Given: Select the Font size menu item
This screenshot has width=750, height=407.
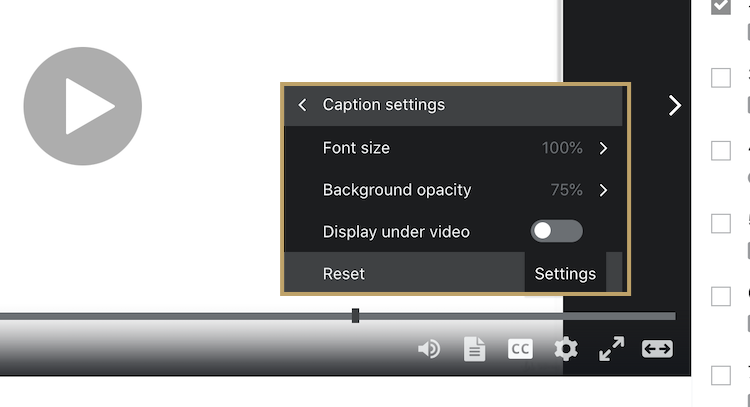Looking at the screenshot, I should coord(356,148).
